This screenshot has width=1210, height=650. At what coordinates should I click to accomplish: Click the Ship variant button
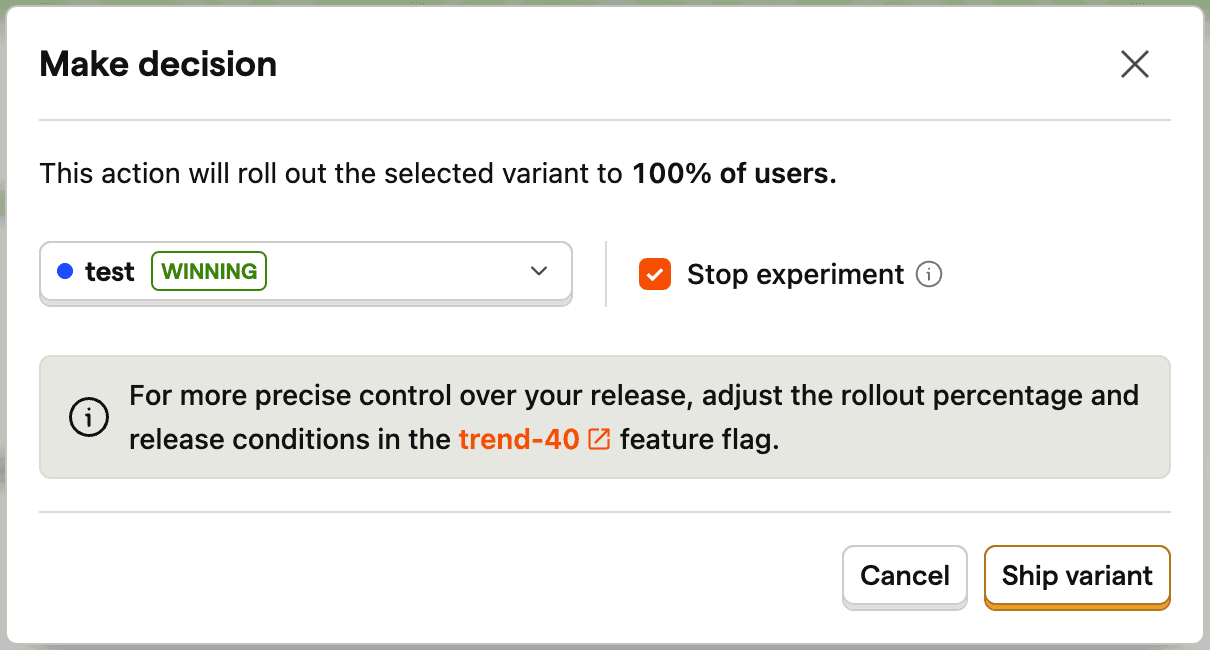(1077, 576)
